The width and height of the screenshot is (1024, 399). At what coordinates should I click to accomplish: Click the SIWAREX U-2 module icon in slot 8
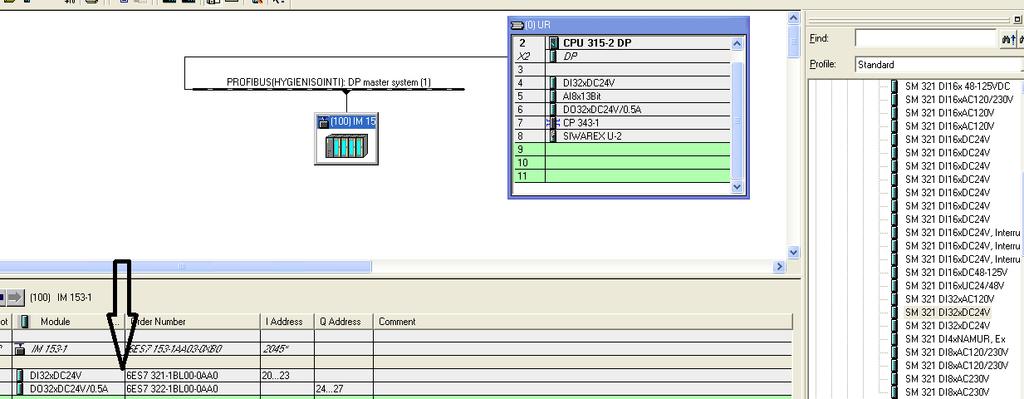[553, 136]
